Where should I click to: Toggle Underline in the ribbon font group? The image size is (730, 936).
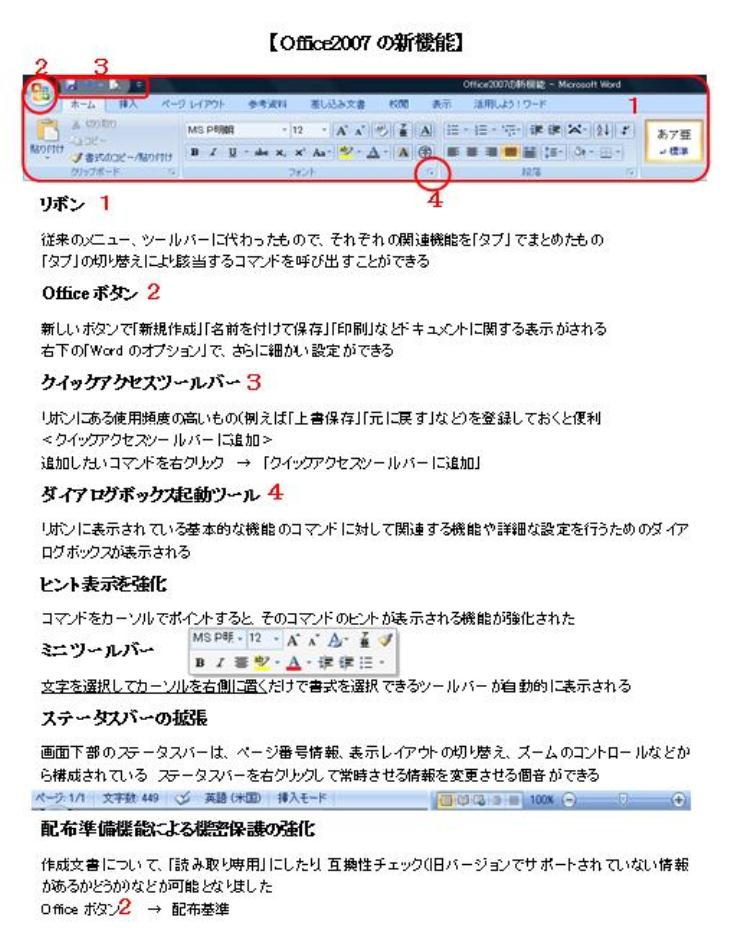tap(232, 152)
